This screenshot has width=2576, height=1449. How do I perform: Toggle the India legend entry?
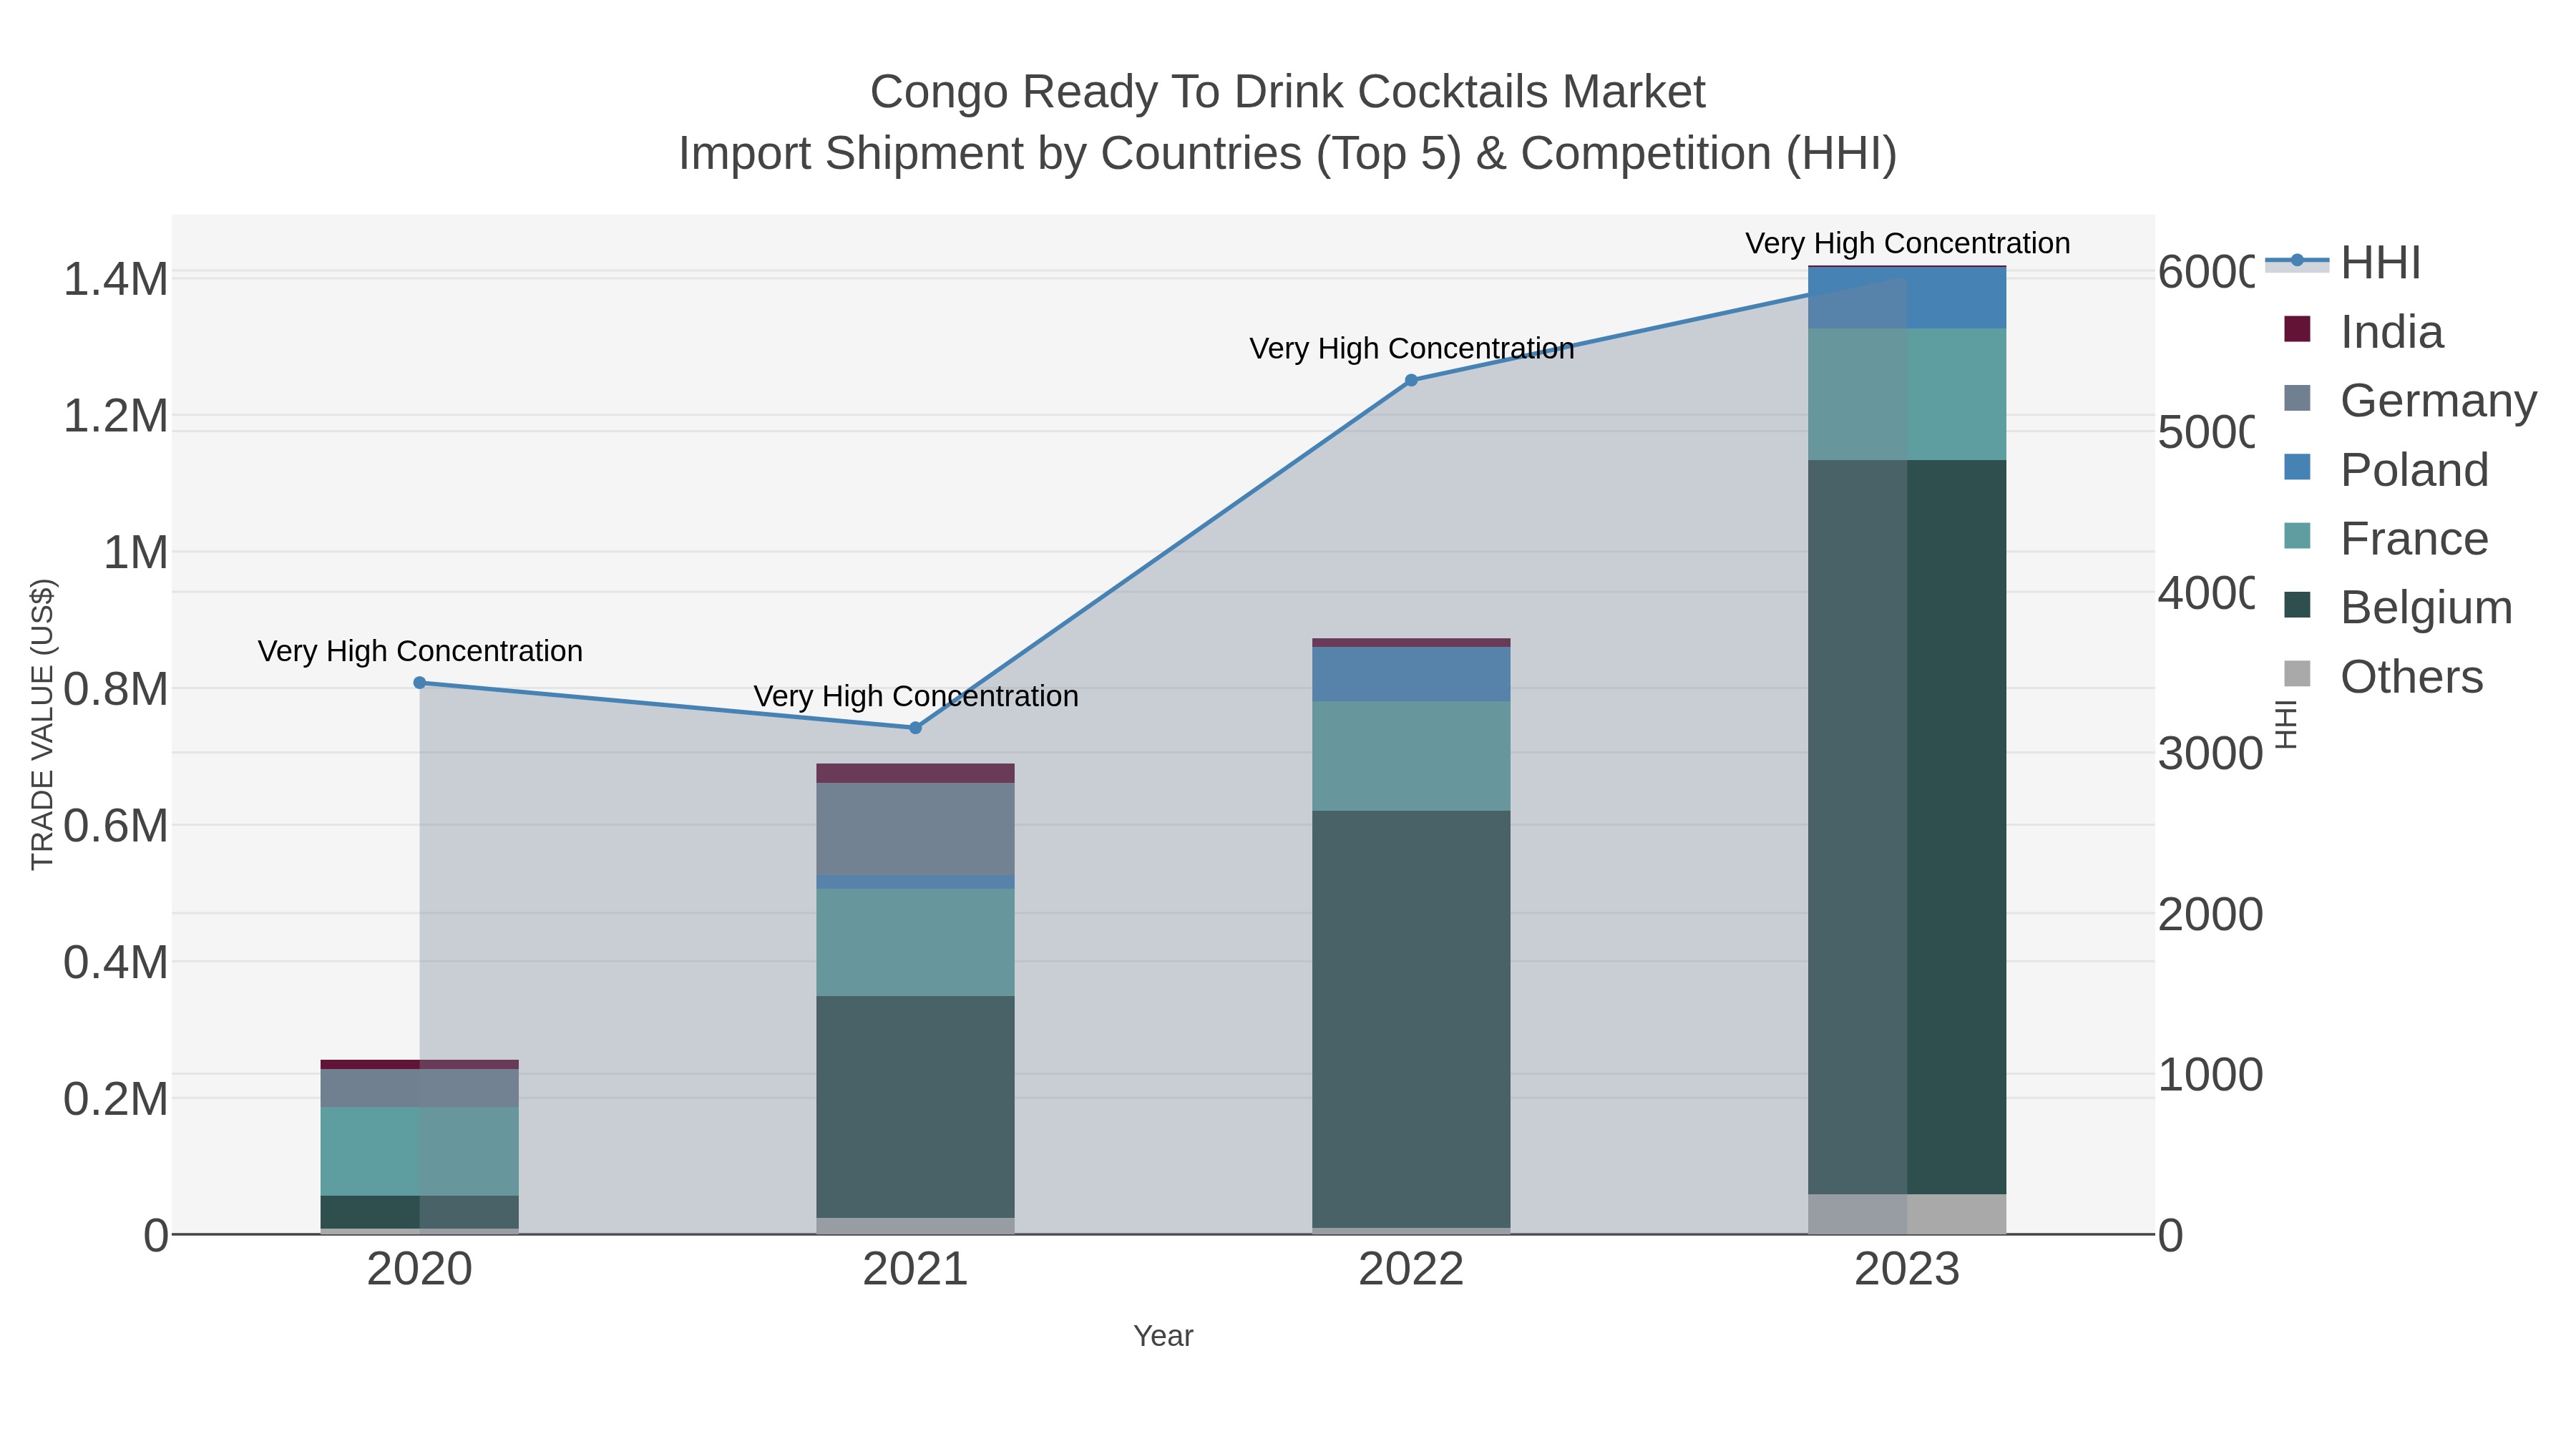pyautogui.click(x=2364, y=332)
